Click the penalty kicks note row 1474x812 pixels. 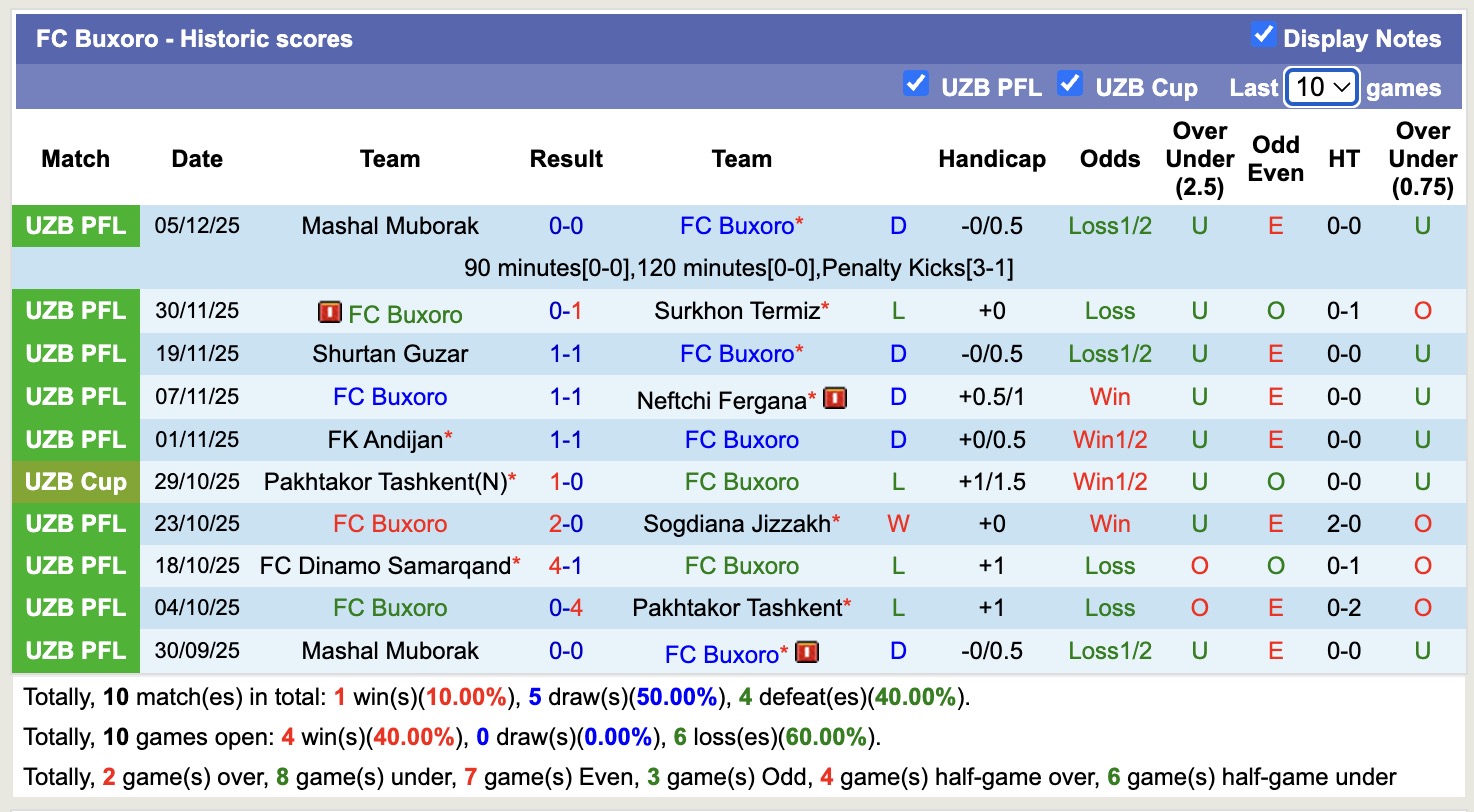tap(738, 268)
